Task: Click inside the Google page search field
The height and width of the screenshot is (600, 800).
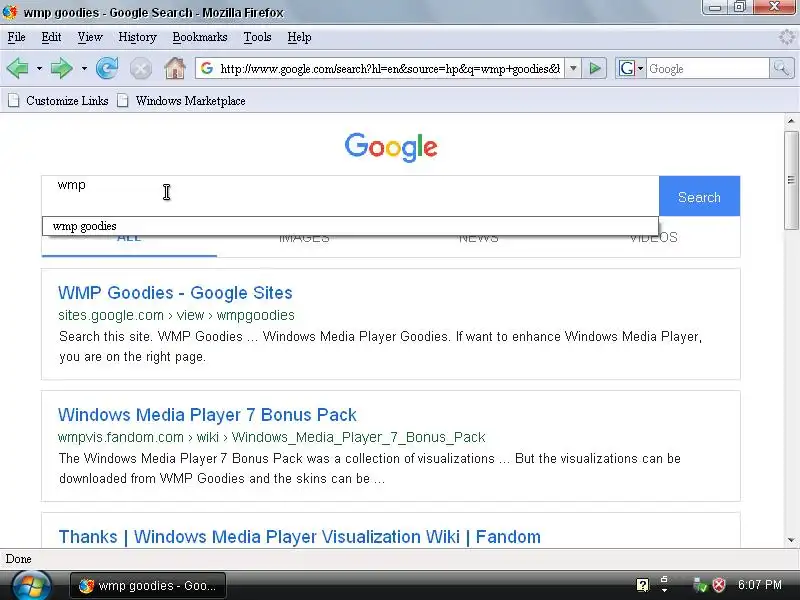Action: tap(350, 196)
